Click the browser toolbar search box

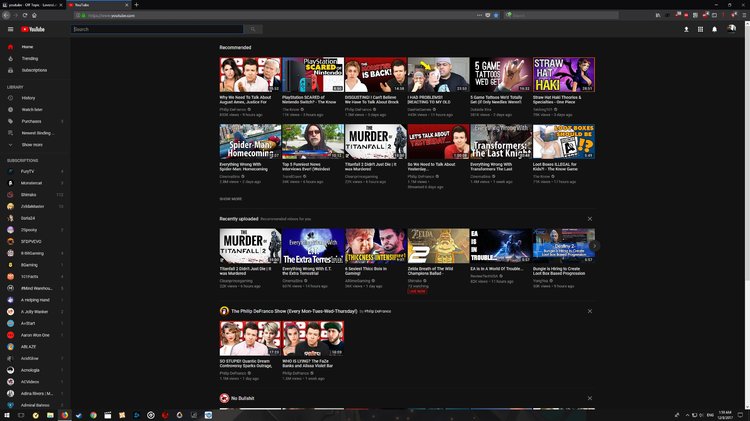(x=562, y=15)
